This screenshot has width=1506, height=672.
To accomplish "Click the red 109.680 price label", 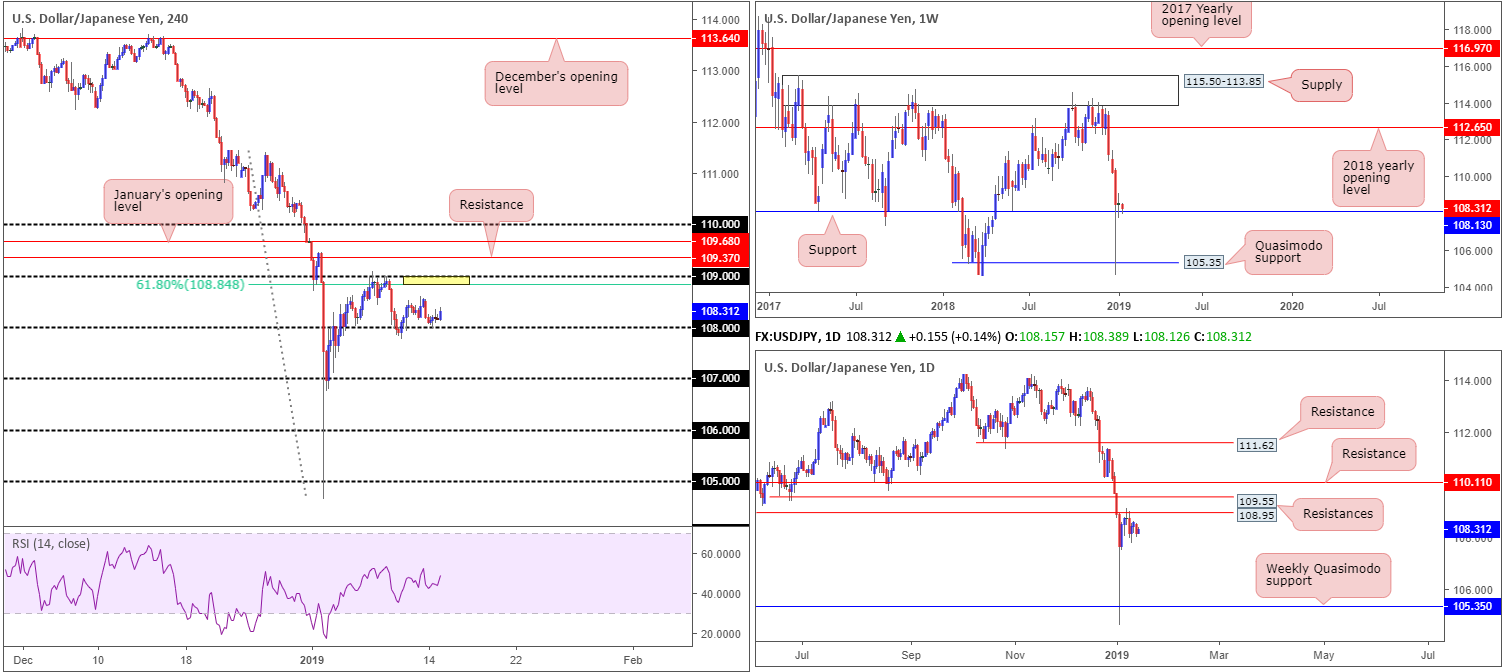I will point(719,241).
